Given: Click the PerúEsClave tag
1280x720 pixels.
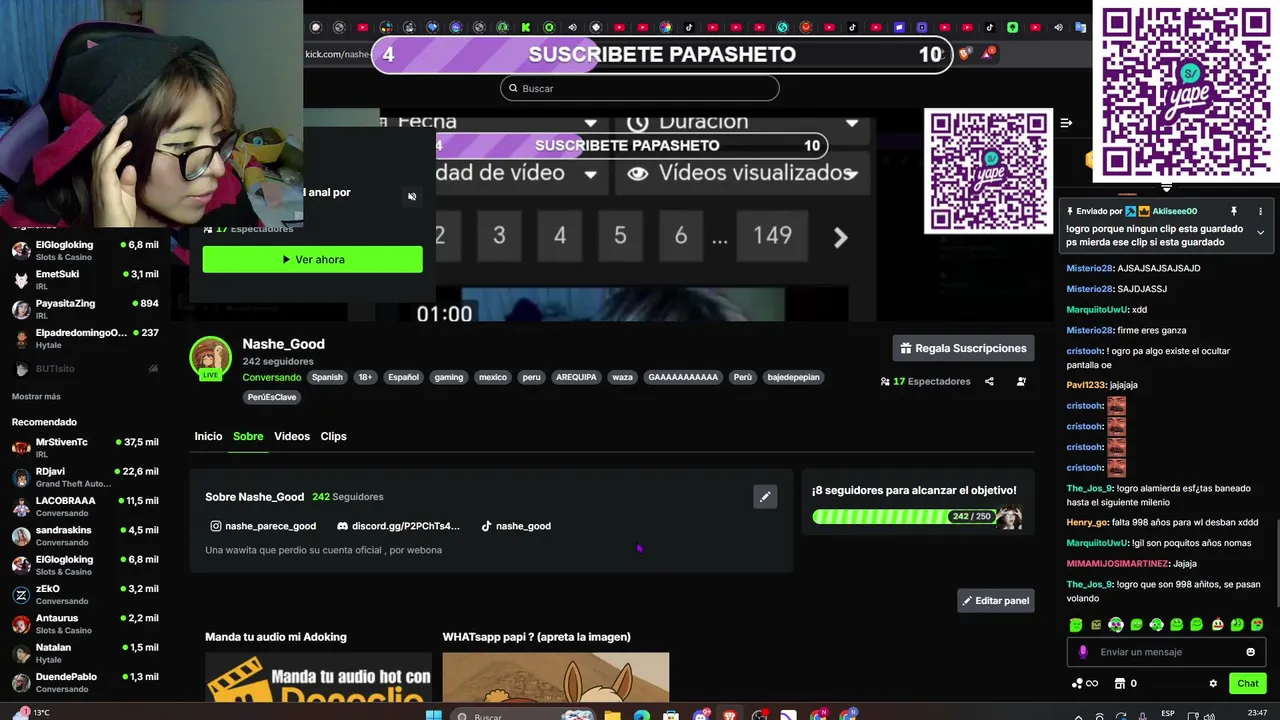Looking at the screenshot, I should pos(272,397).
